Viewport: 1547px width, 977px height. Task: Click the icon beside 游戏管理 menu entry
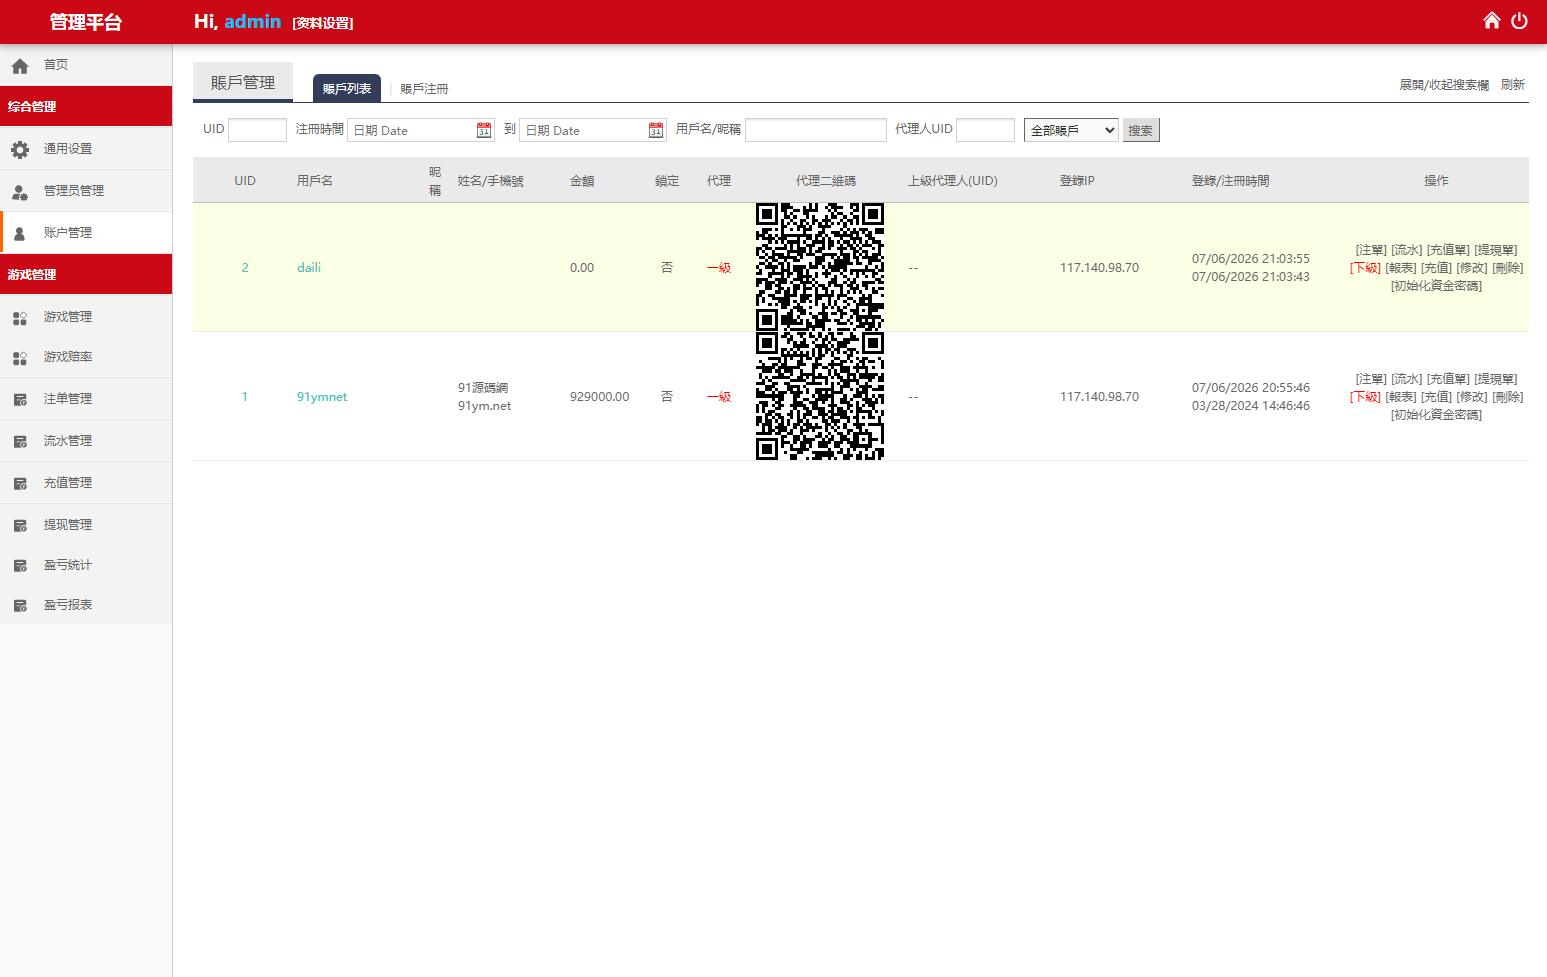point(20,318)
